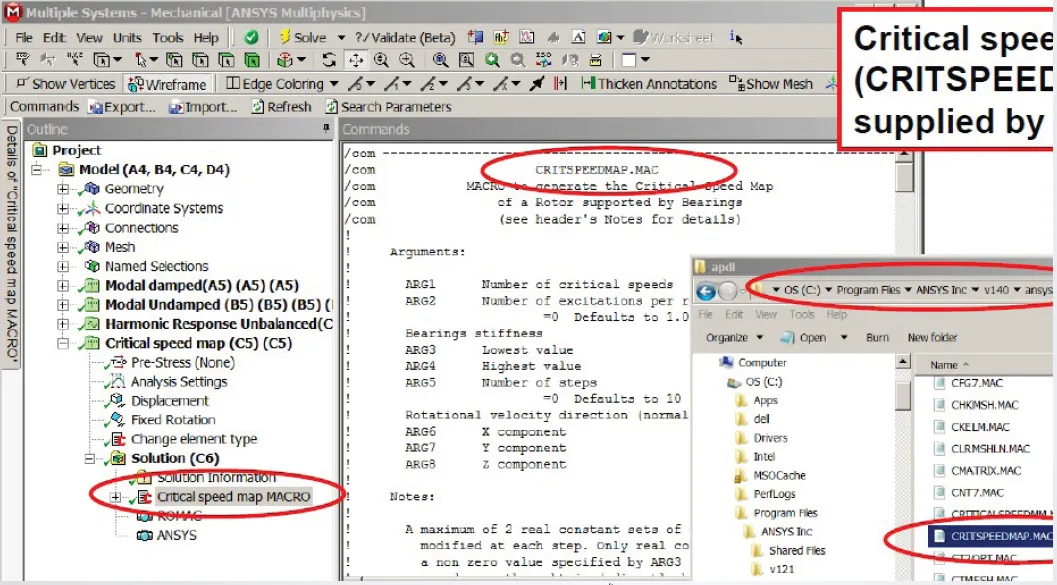Screen dimensions: 1057x585
Task: Toggle Wireframe view mode
Action: (167, 84)
